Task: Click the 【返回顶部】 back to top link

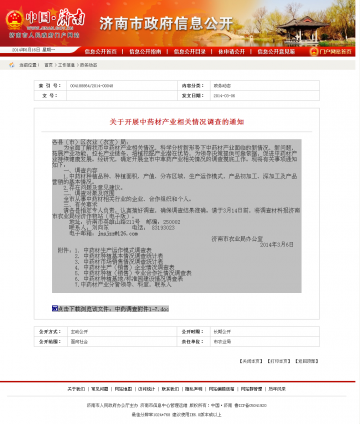Action: coord(307,361)
